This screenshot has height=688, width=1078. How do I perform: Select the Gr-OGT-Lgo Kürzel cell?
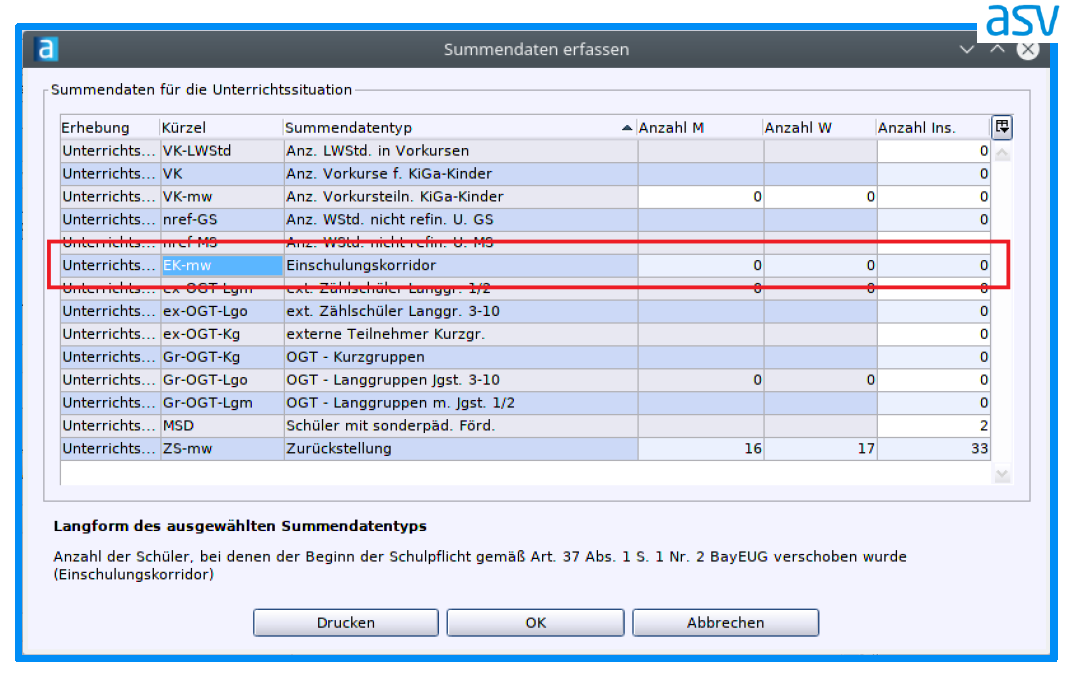pos(221,380)
